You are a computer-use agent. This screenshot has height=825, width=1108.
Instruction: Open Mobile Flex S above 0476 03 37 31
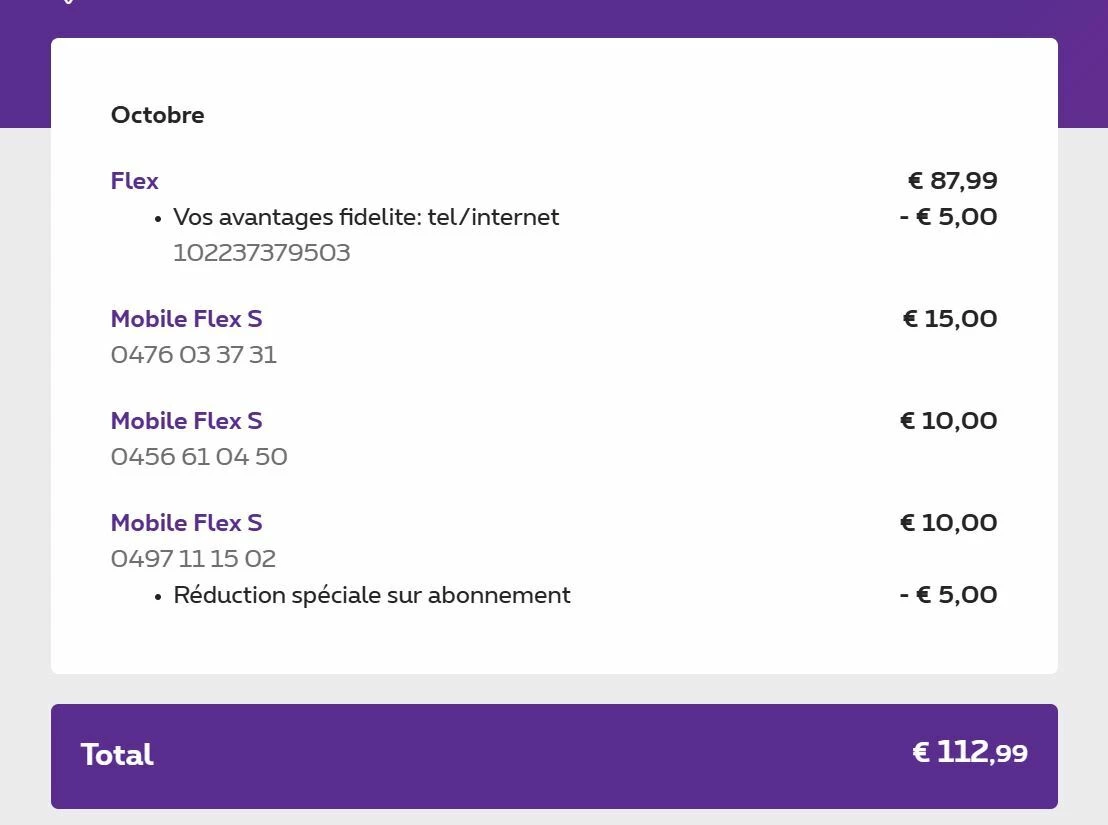click(186, 319)
